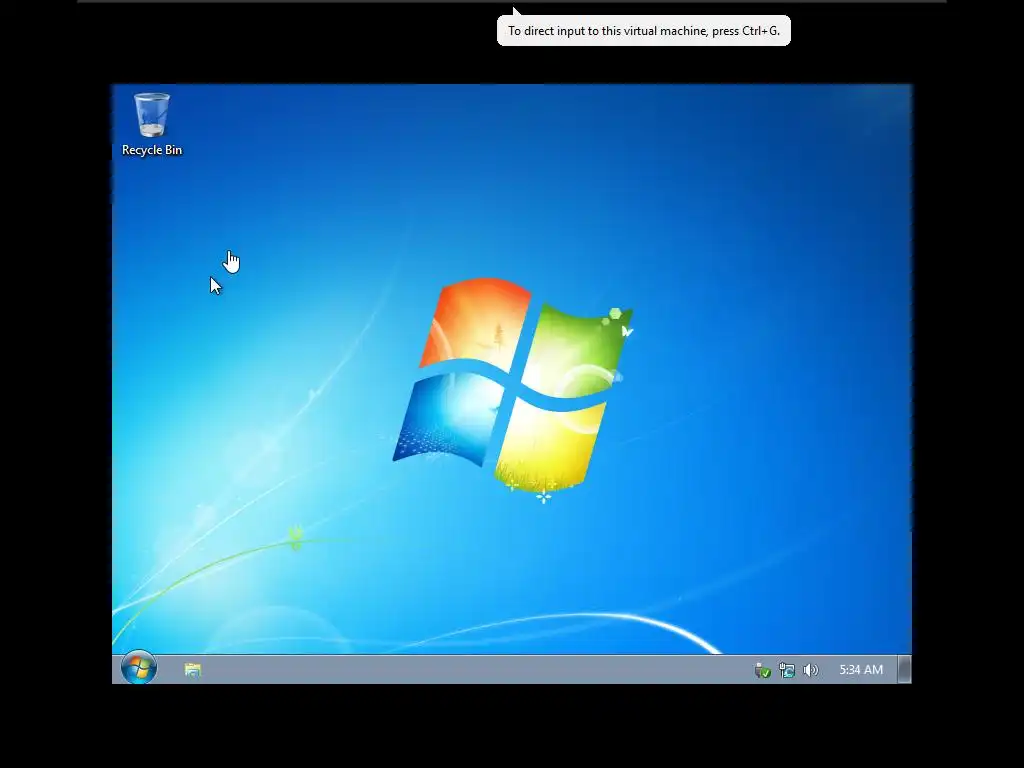The width and height of the screenshot is (1024, 768).
Task: Select the Recycle Bin desktop icon
Action: (x=152, y=124)
